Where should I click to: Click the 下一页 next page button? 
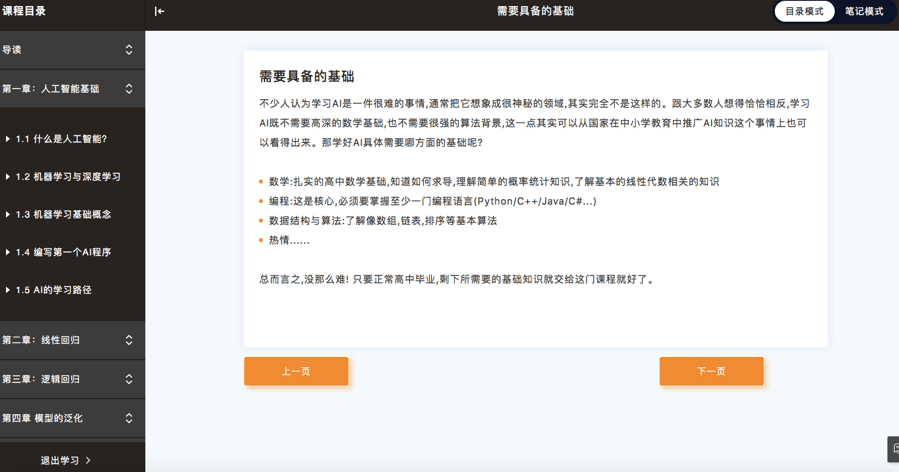click(x=711, y=371)
